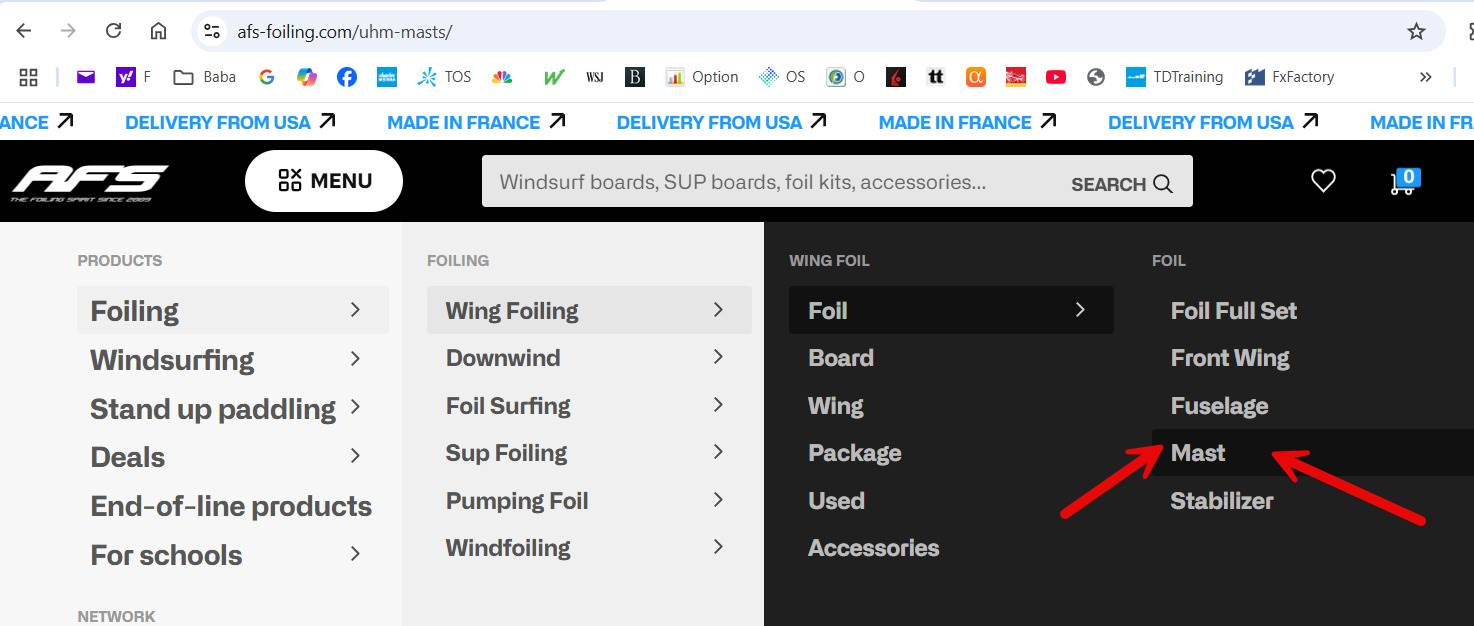The width and height of the screenshot is (1474, 626).
Task: Select Mast in the Foil menu
Action: tap(1198, 453)
